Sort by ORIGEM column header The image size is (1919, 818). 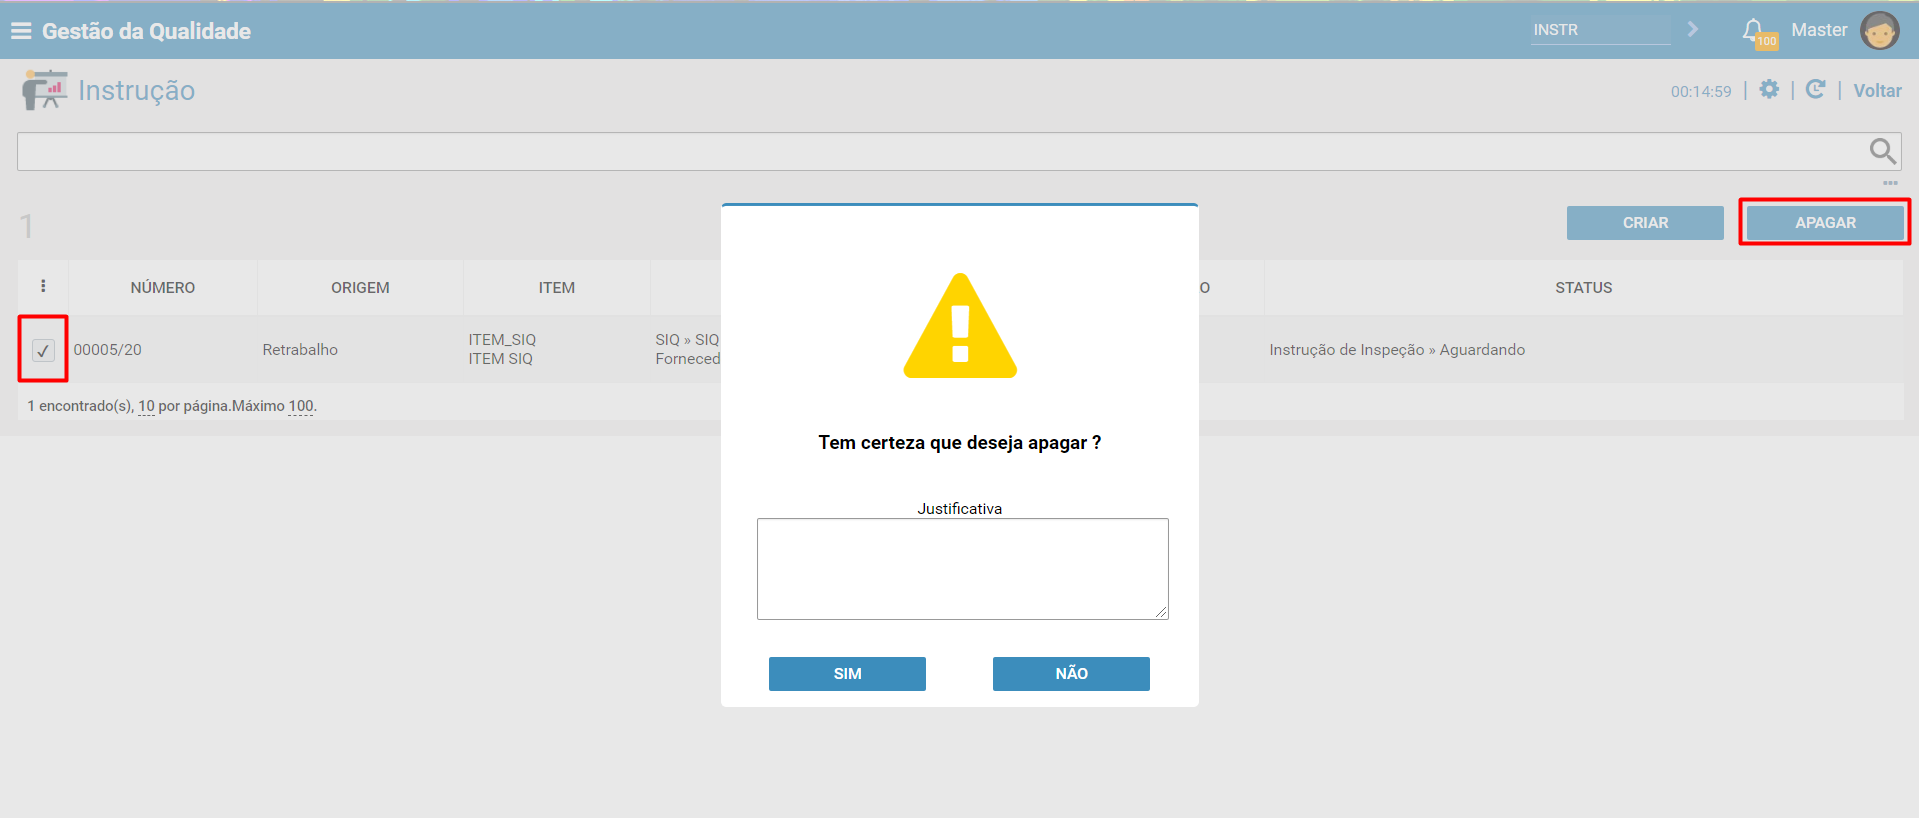[x=360, y=288]
